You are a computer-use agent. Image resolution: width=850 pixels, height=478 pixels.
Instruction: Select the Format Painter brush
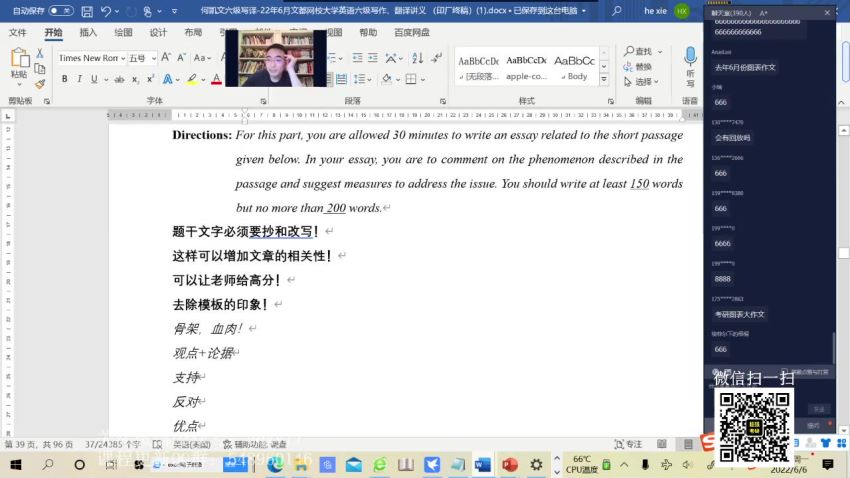pos(40,83)
